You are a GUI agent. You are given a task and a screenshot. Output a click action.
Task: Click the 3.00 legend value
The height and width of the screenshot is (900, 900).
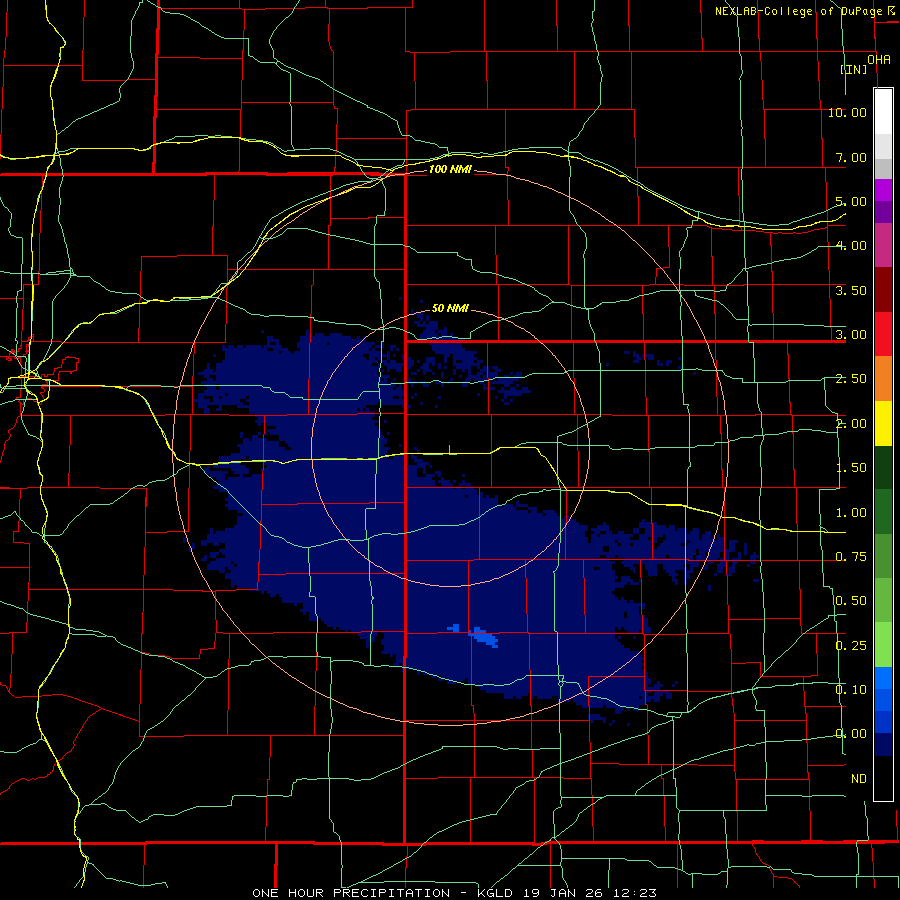click(x=851, y=335)
